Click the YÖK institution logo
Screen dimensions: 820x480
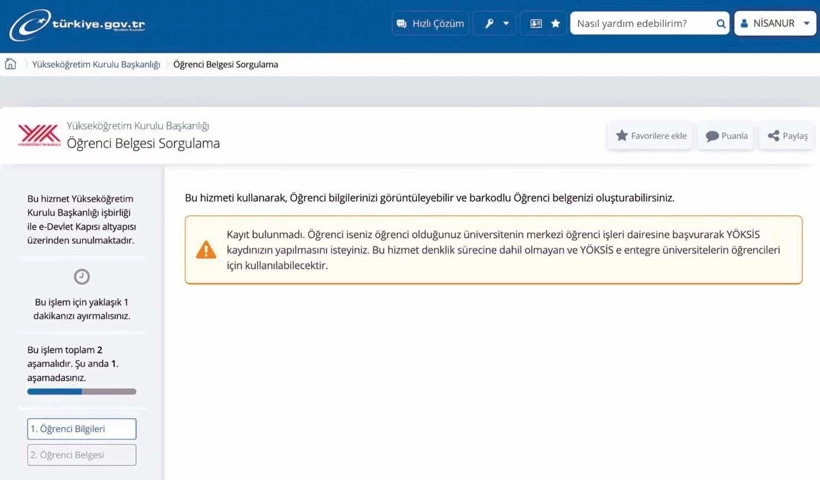(39, 135)
